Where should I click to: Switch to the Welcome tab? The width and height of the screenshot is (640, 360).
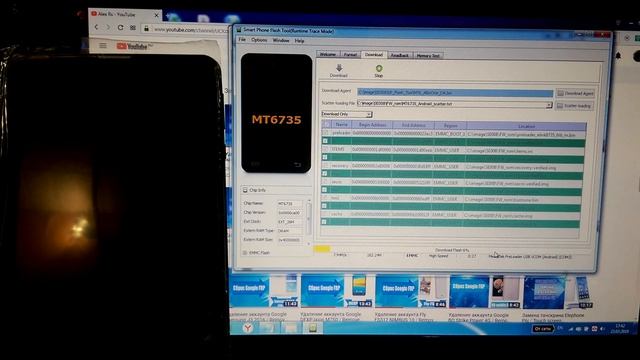tap(327, 54)
